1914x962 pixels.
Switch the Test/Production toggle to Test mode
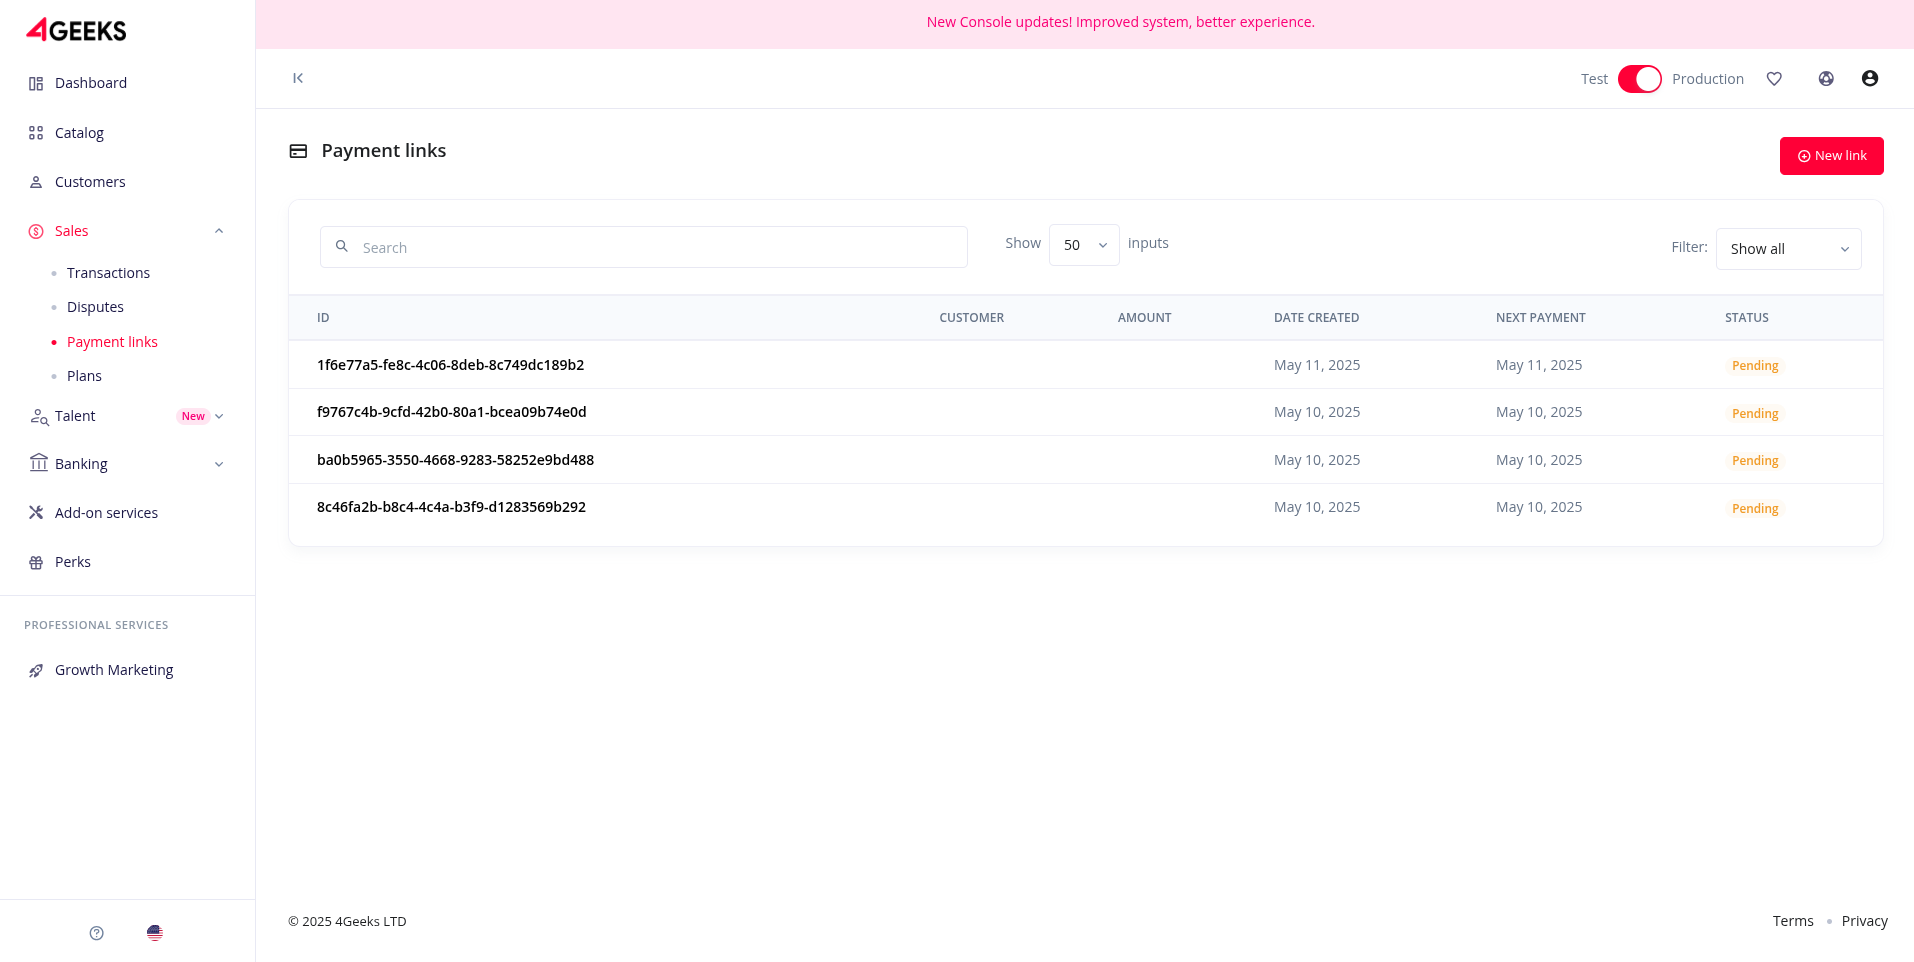coord(1639,78)
